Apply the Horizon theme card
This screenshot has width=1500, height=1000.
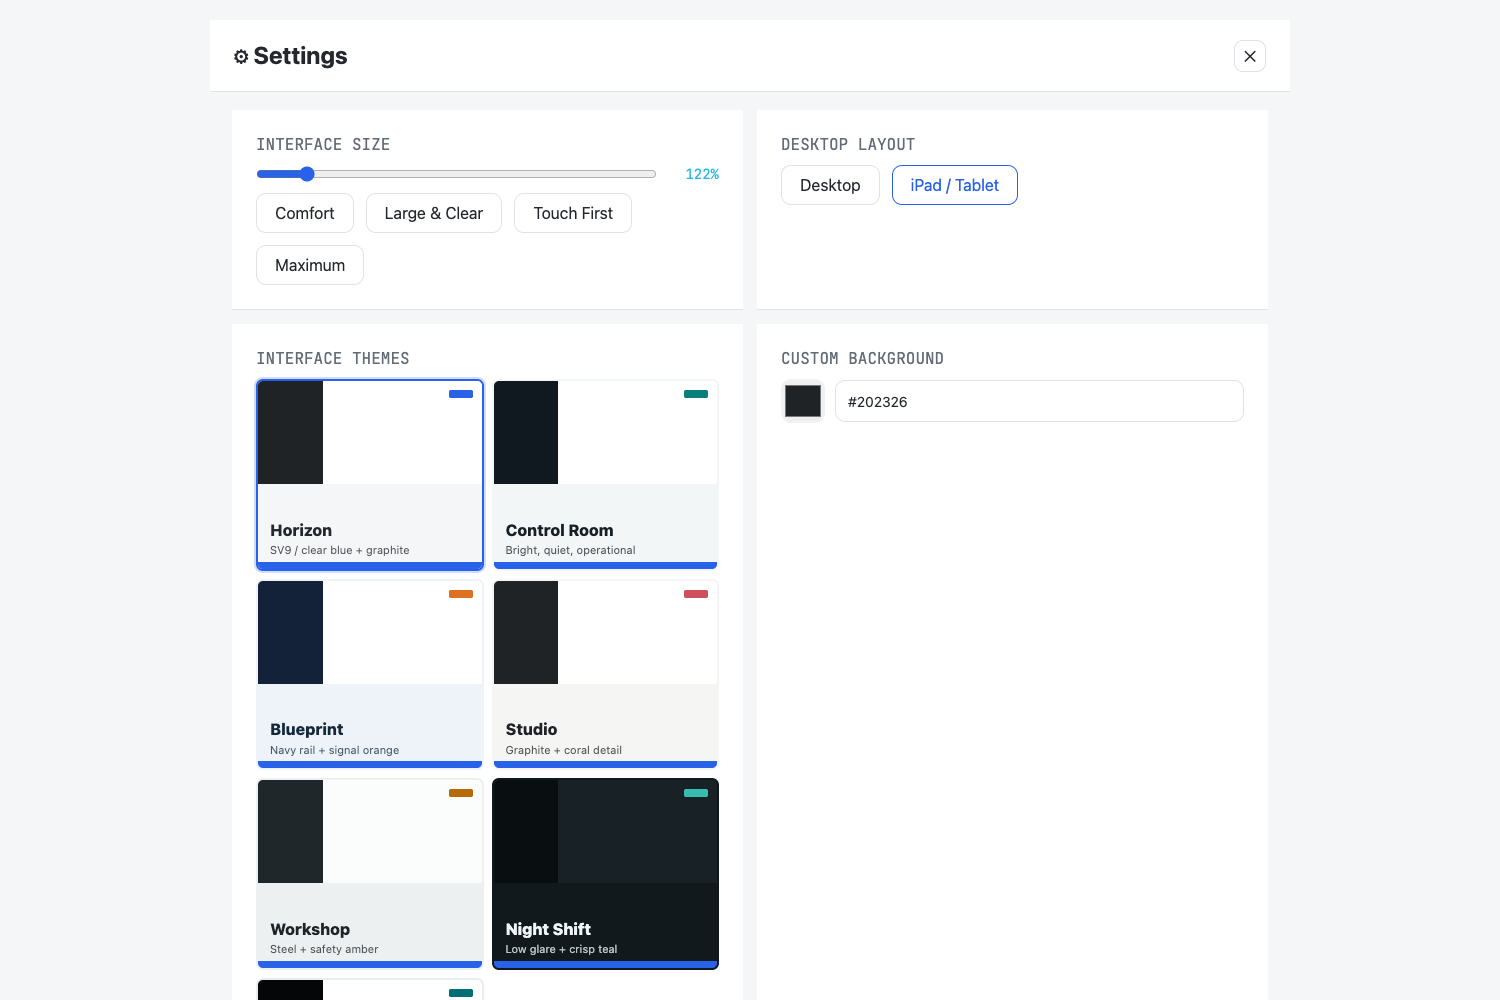(370, 475)
